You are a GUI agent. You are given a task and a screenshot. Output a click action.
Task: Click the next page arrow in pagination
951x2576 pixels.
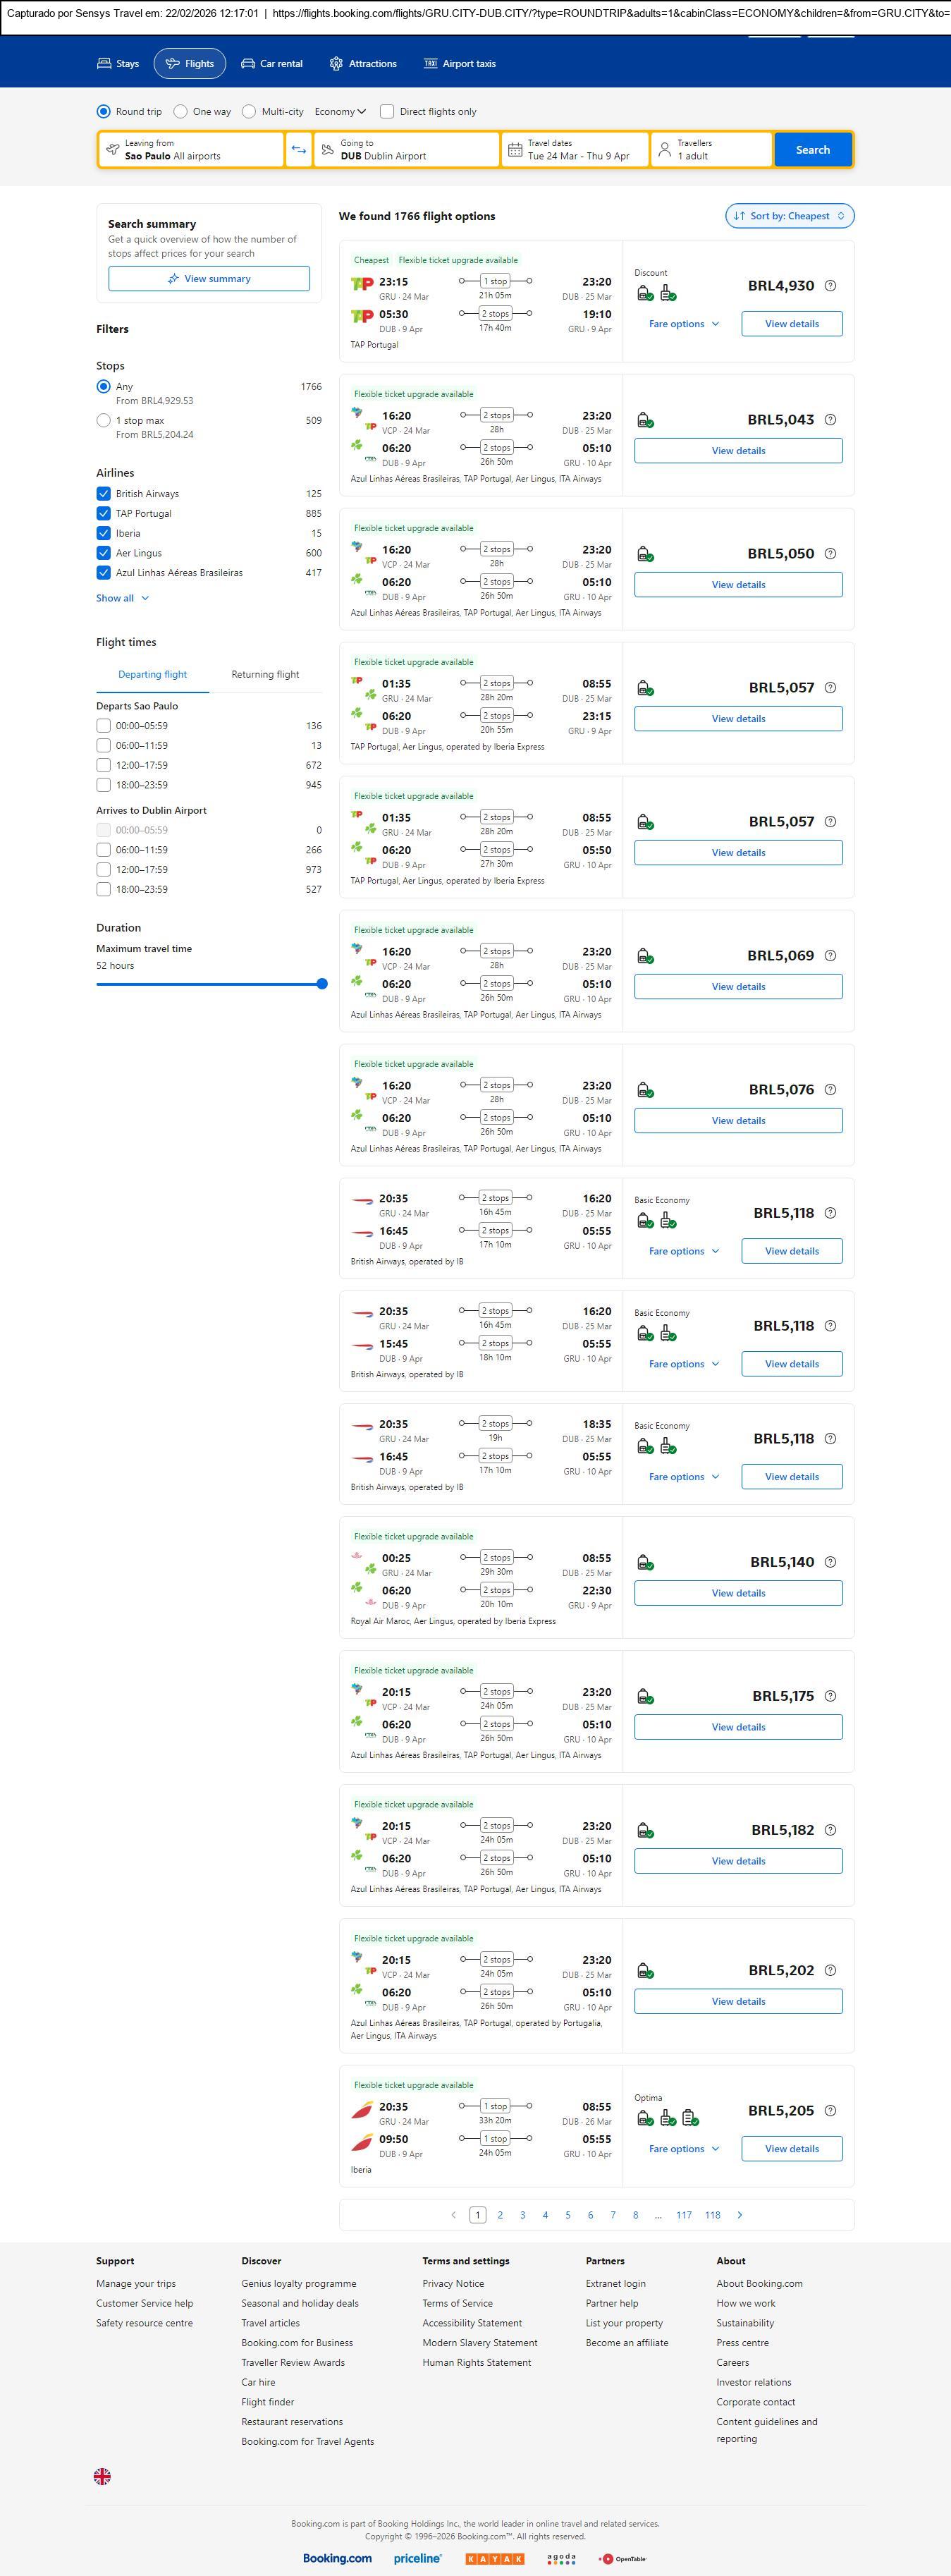point(740,2214)
